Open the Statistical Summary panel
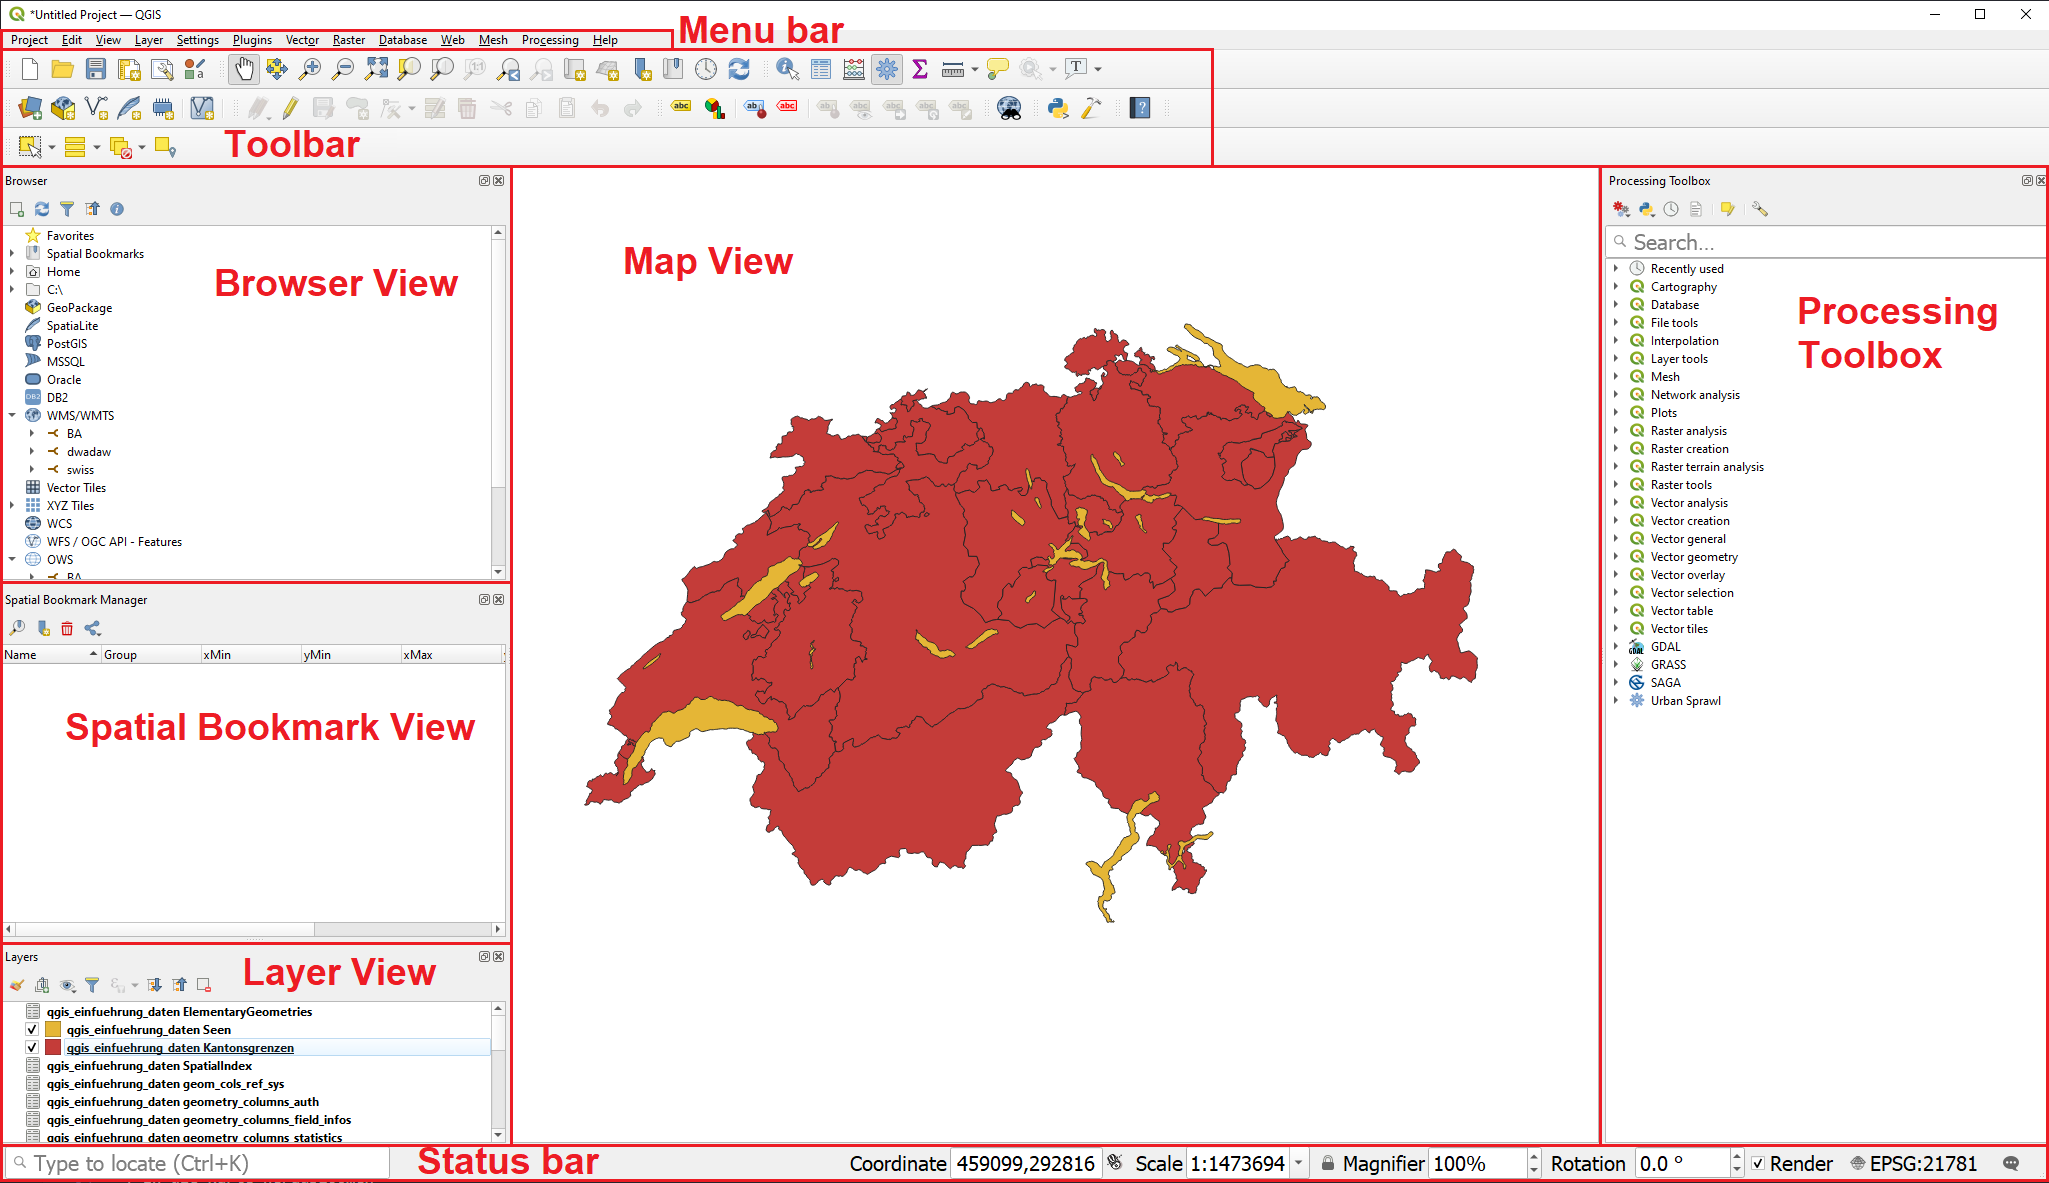This screenshot has width=2049, height=1183. tap(919, 68)
